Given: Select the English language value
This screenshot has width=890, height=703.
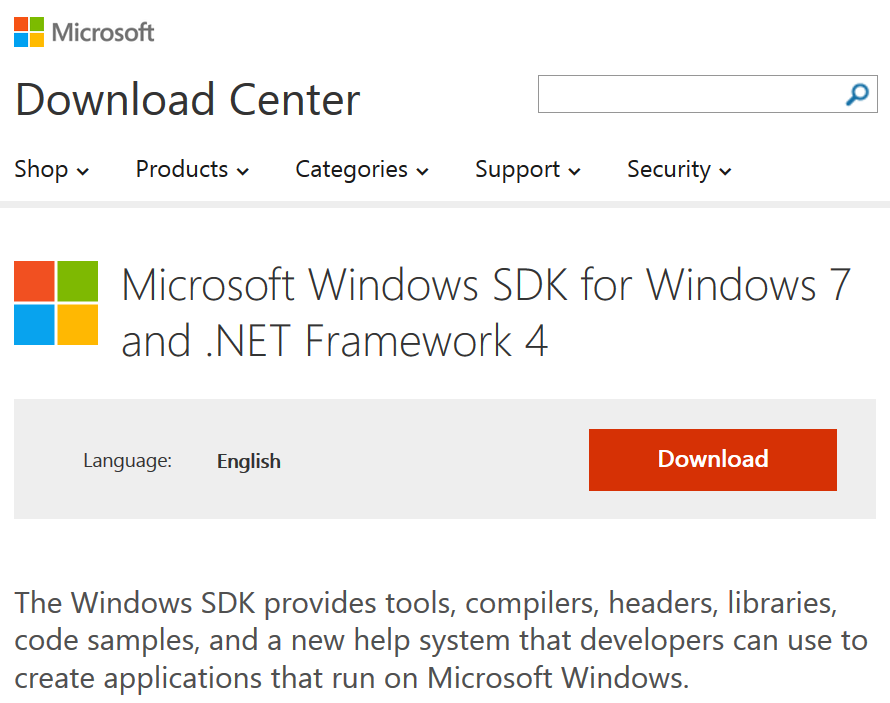Looking at the screenshot, I should [x=249, y=461].
